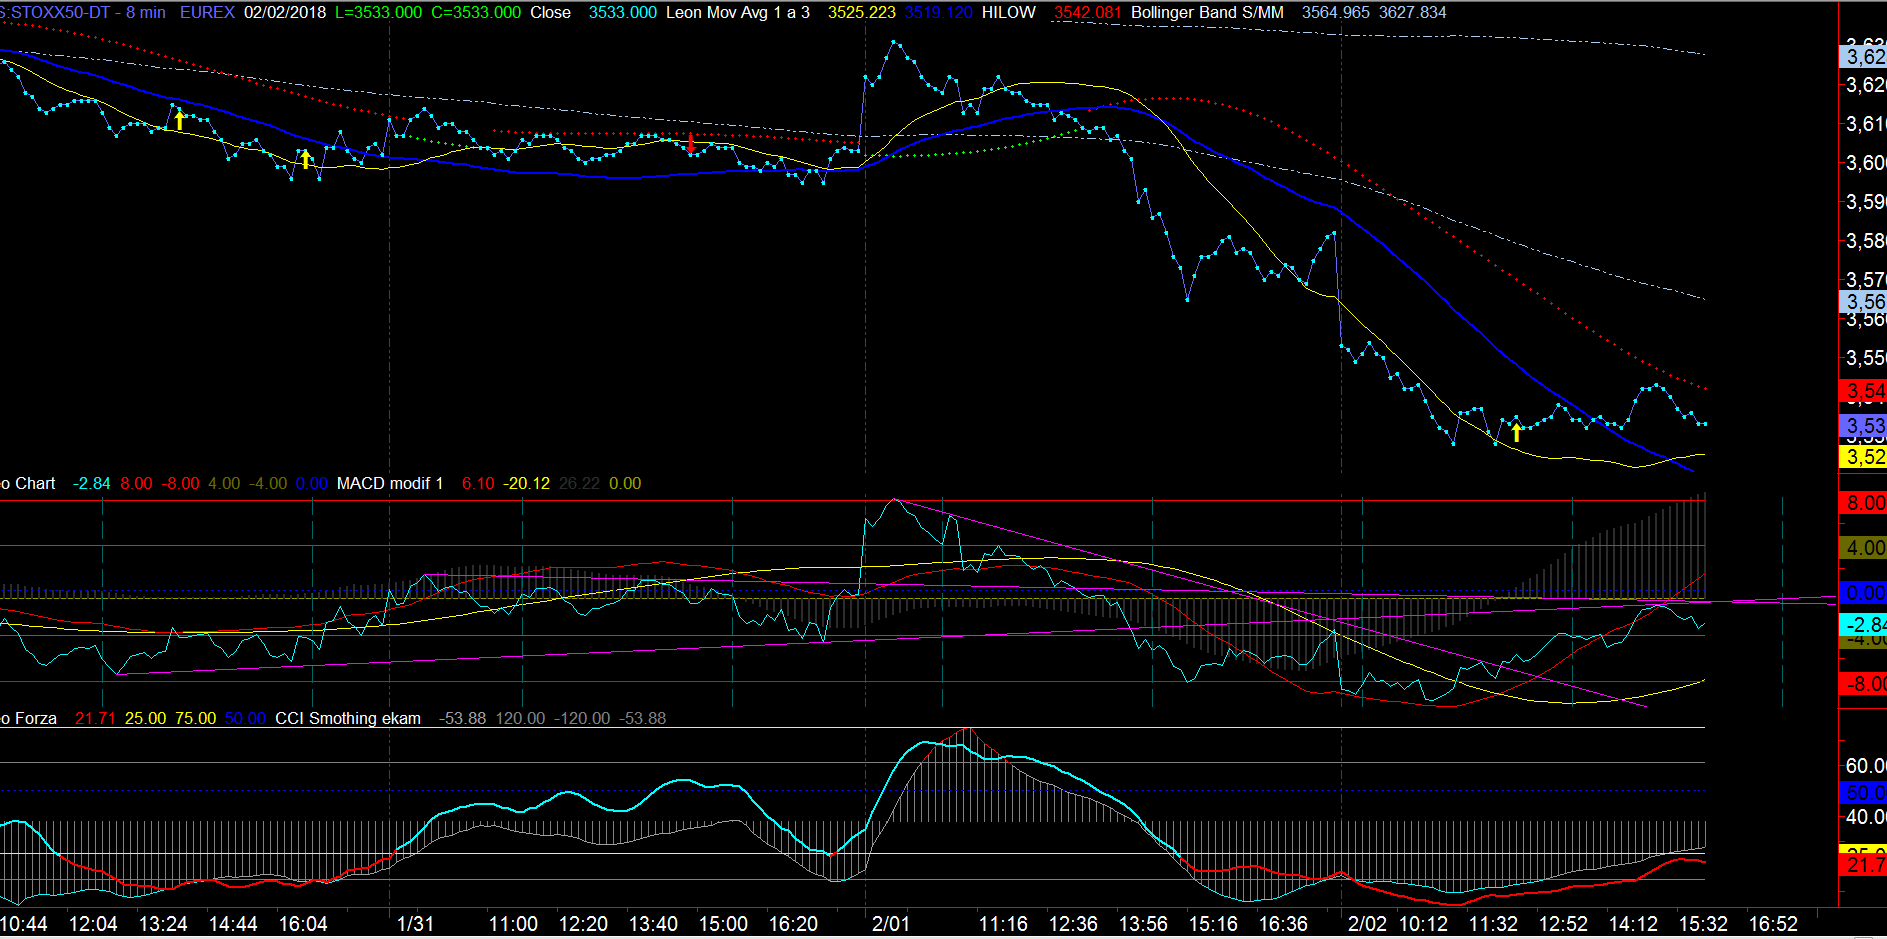The image size is (1887, 939).
Task: Click the red 21.7 Forza axis tag
Action: [1863, 865]
